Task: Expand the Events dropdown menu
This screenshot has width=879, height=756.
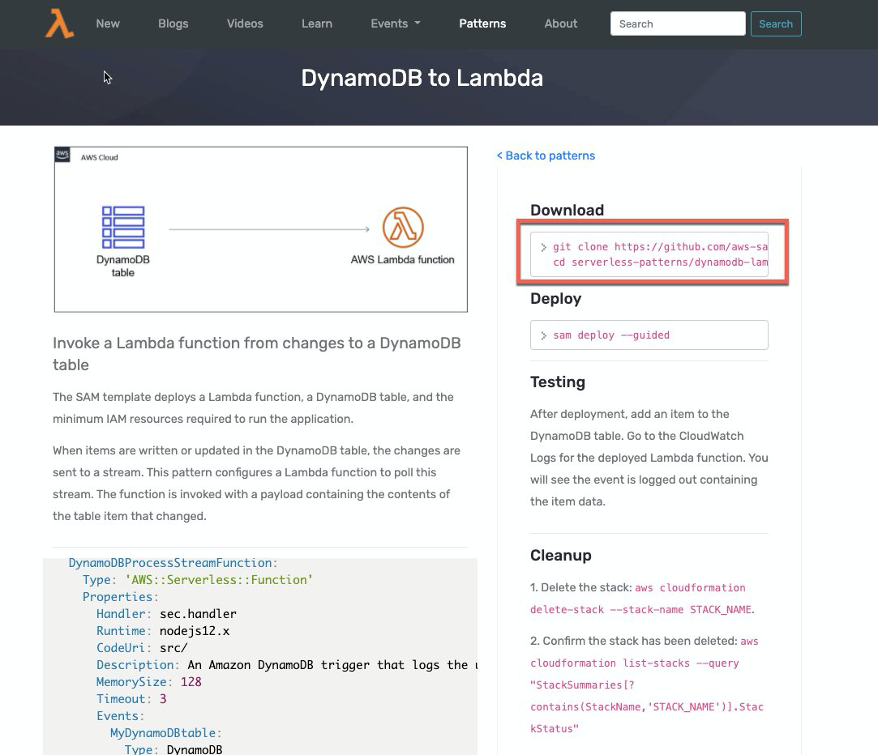Action: tap(395, 24)
